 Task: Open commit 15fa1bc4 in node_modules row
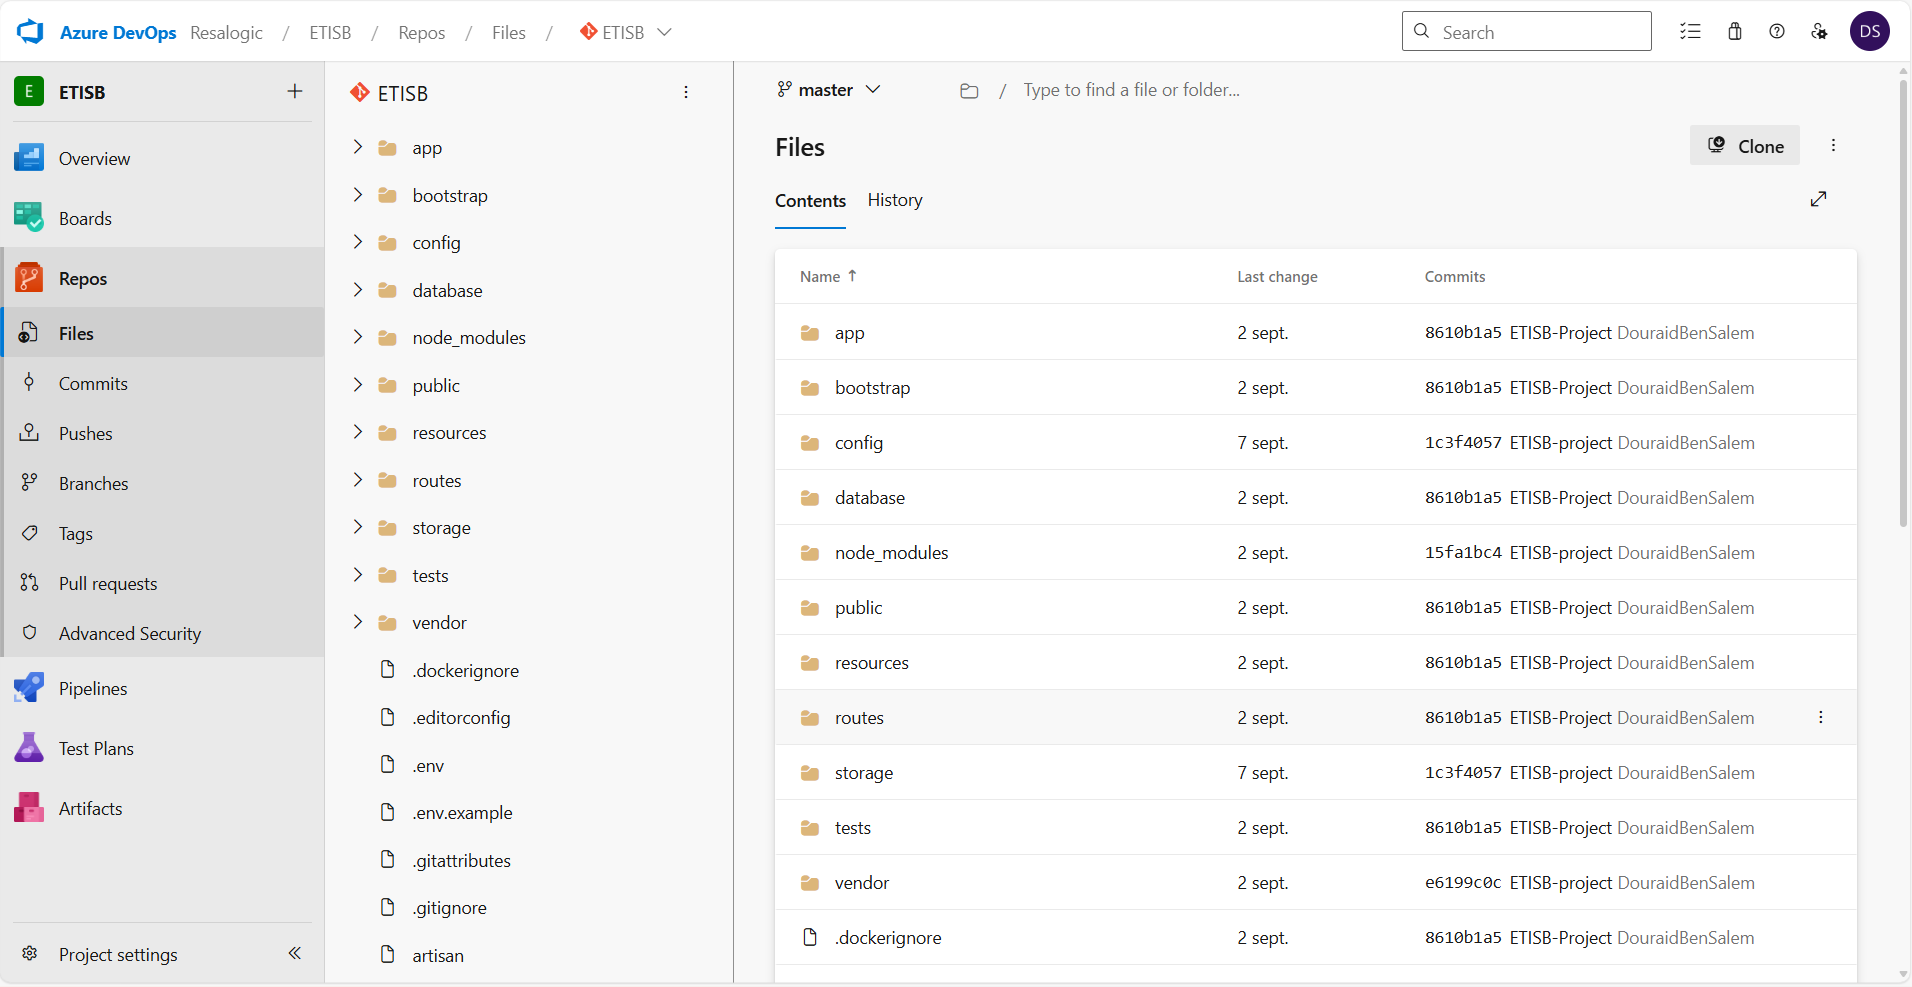pos(1463,552)
